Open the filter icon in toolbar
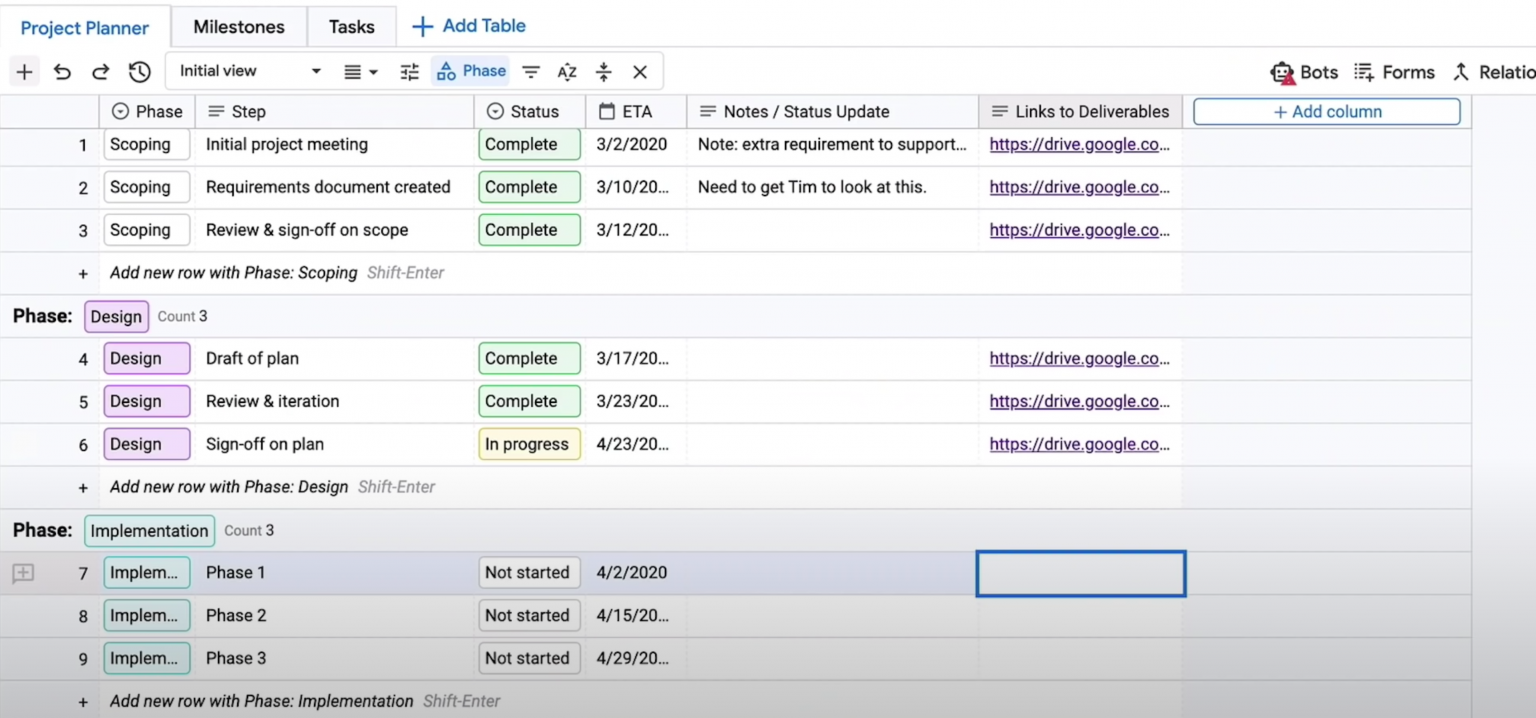1536x718 pixels. pos(531,72)
